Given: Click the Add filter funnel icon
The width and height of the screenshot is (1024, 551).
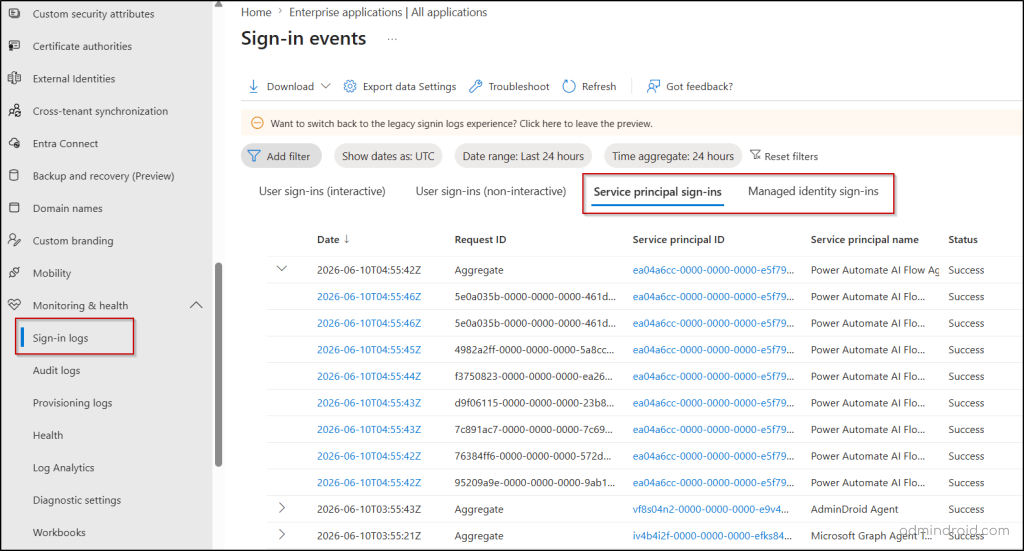Looking at the screenshot, I should pos(254,156).
